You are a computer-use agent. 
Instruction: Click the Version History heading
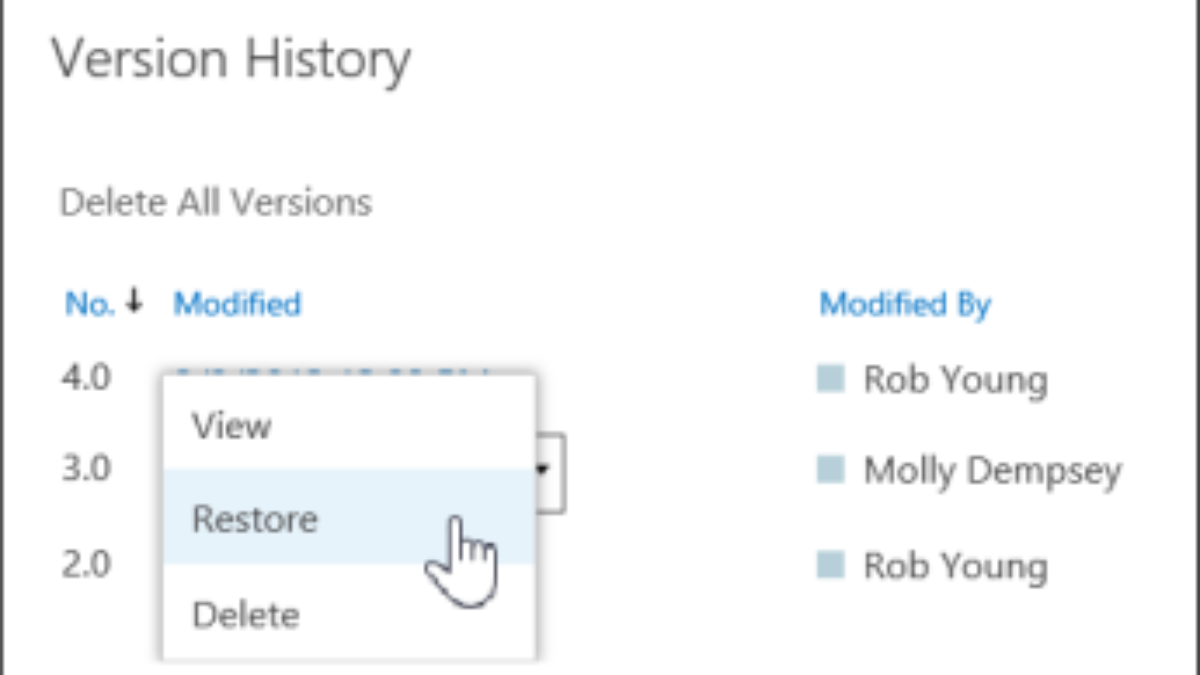tap(231, 60)
